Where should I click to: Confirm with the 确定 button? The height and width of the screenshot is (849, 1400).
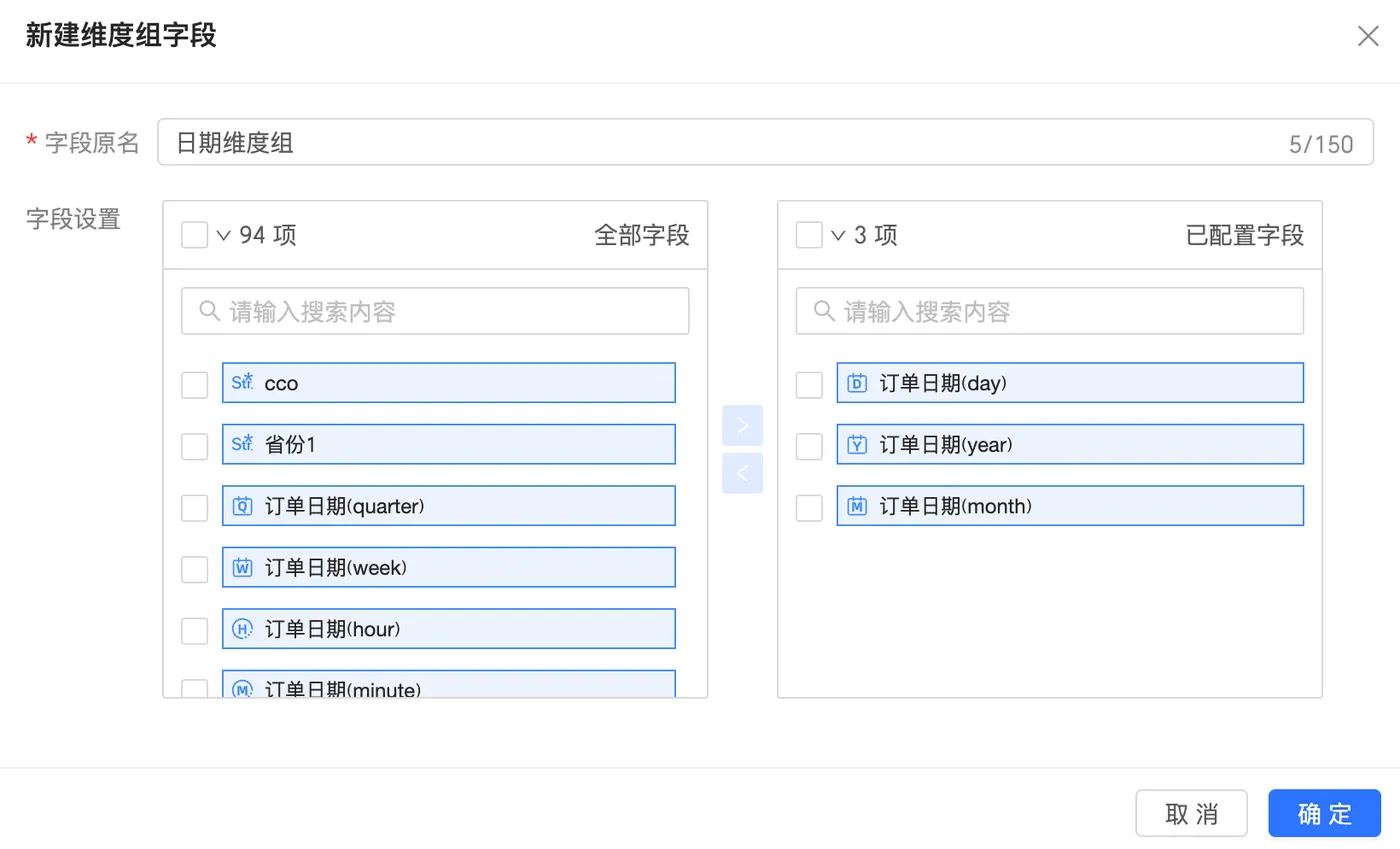tap(1324, 813)
